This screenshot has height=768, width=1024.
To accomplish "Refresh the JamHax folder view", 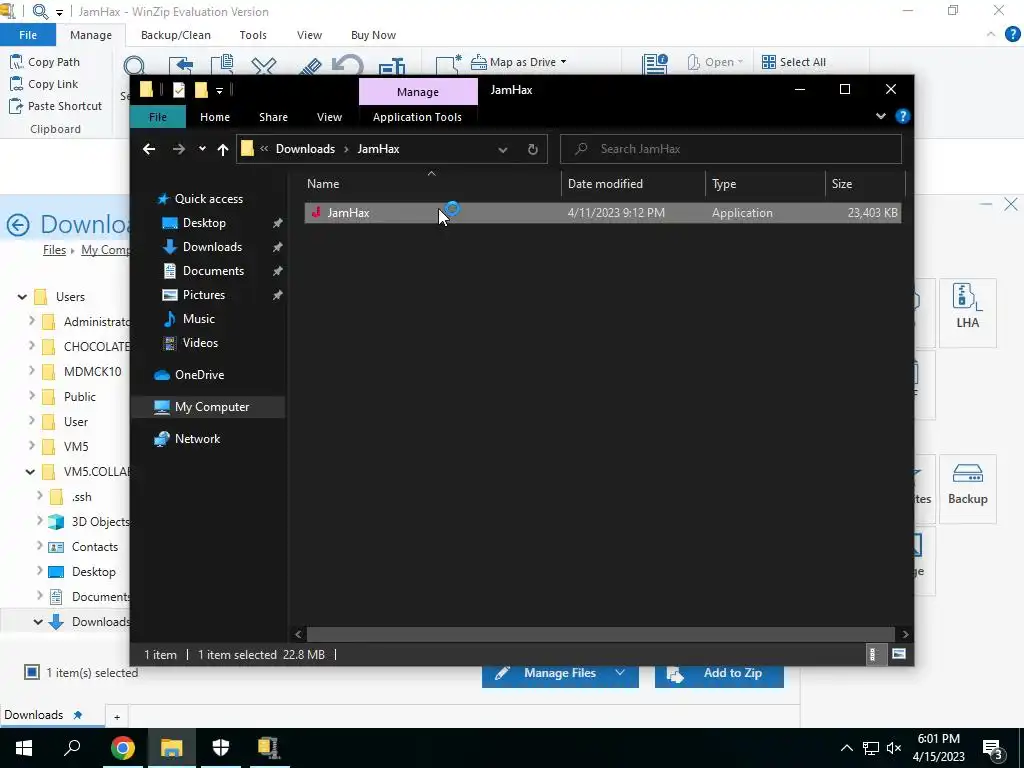I will click(532, 150).
